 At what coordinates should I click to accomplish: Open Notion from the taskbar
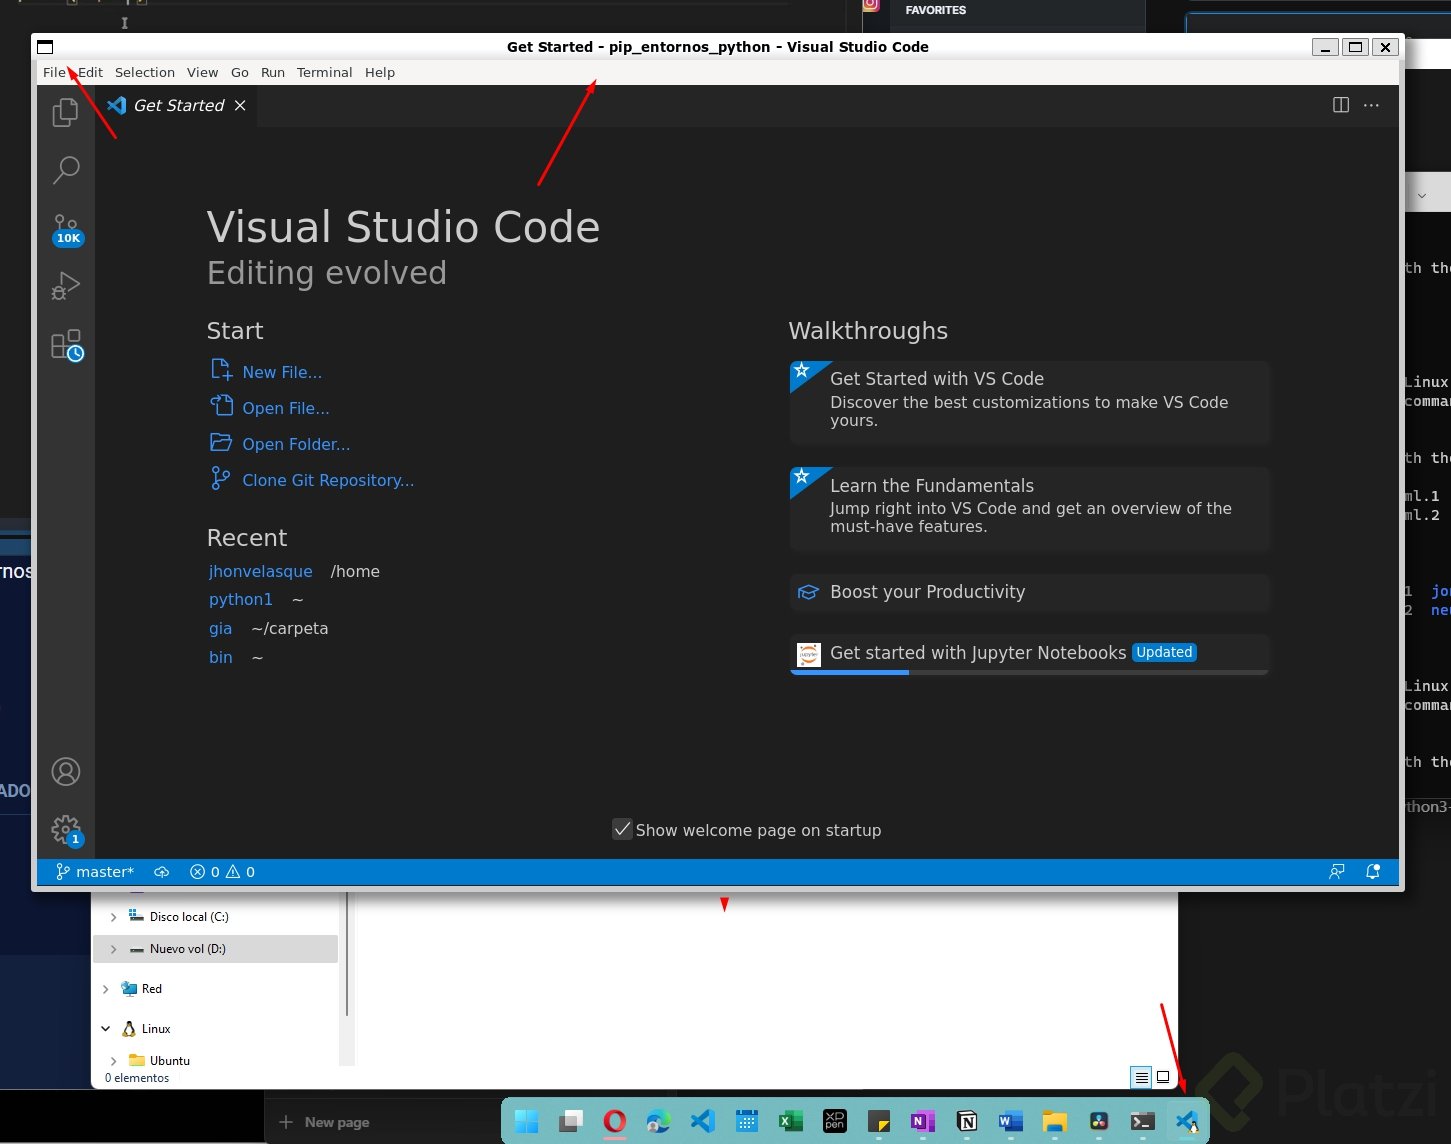[967, 1122]
